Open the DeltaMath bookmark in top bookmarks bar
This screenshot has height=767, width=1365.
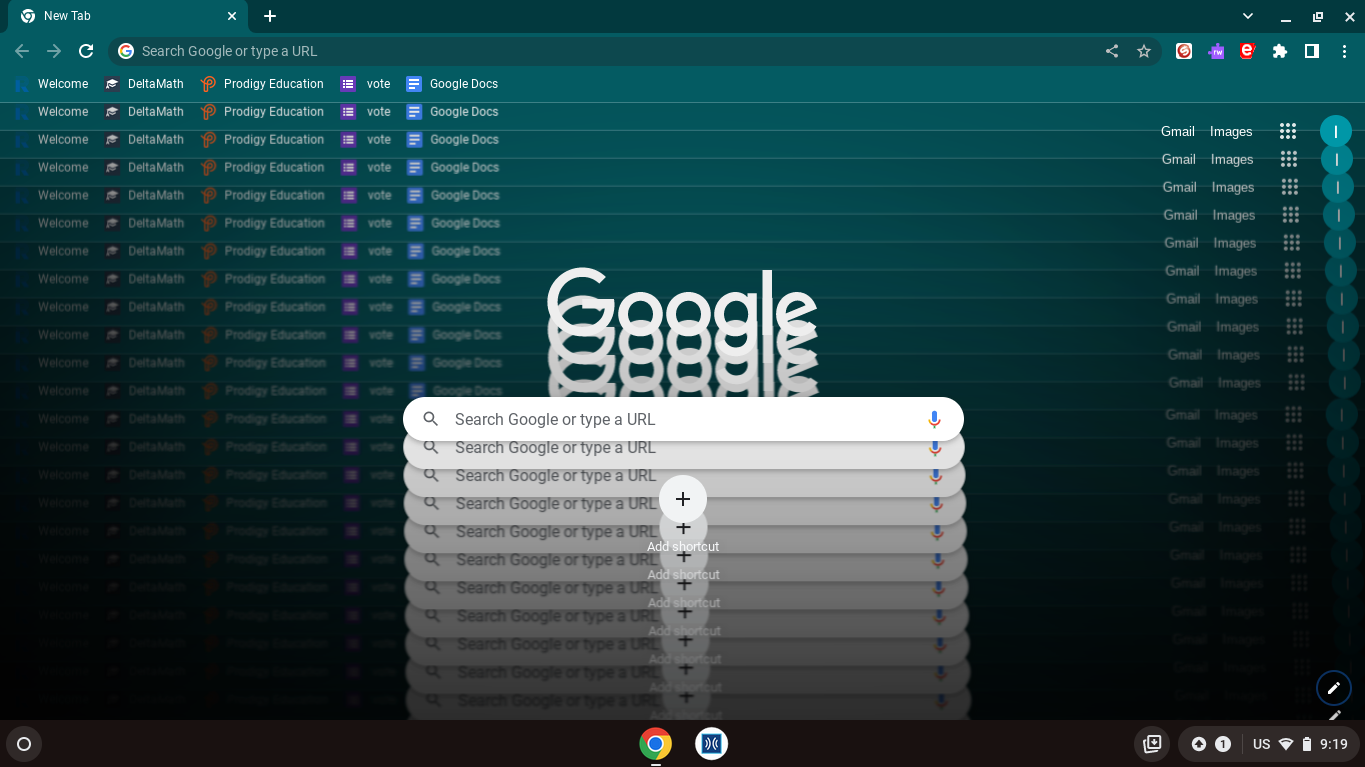point(144,84)
